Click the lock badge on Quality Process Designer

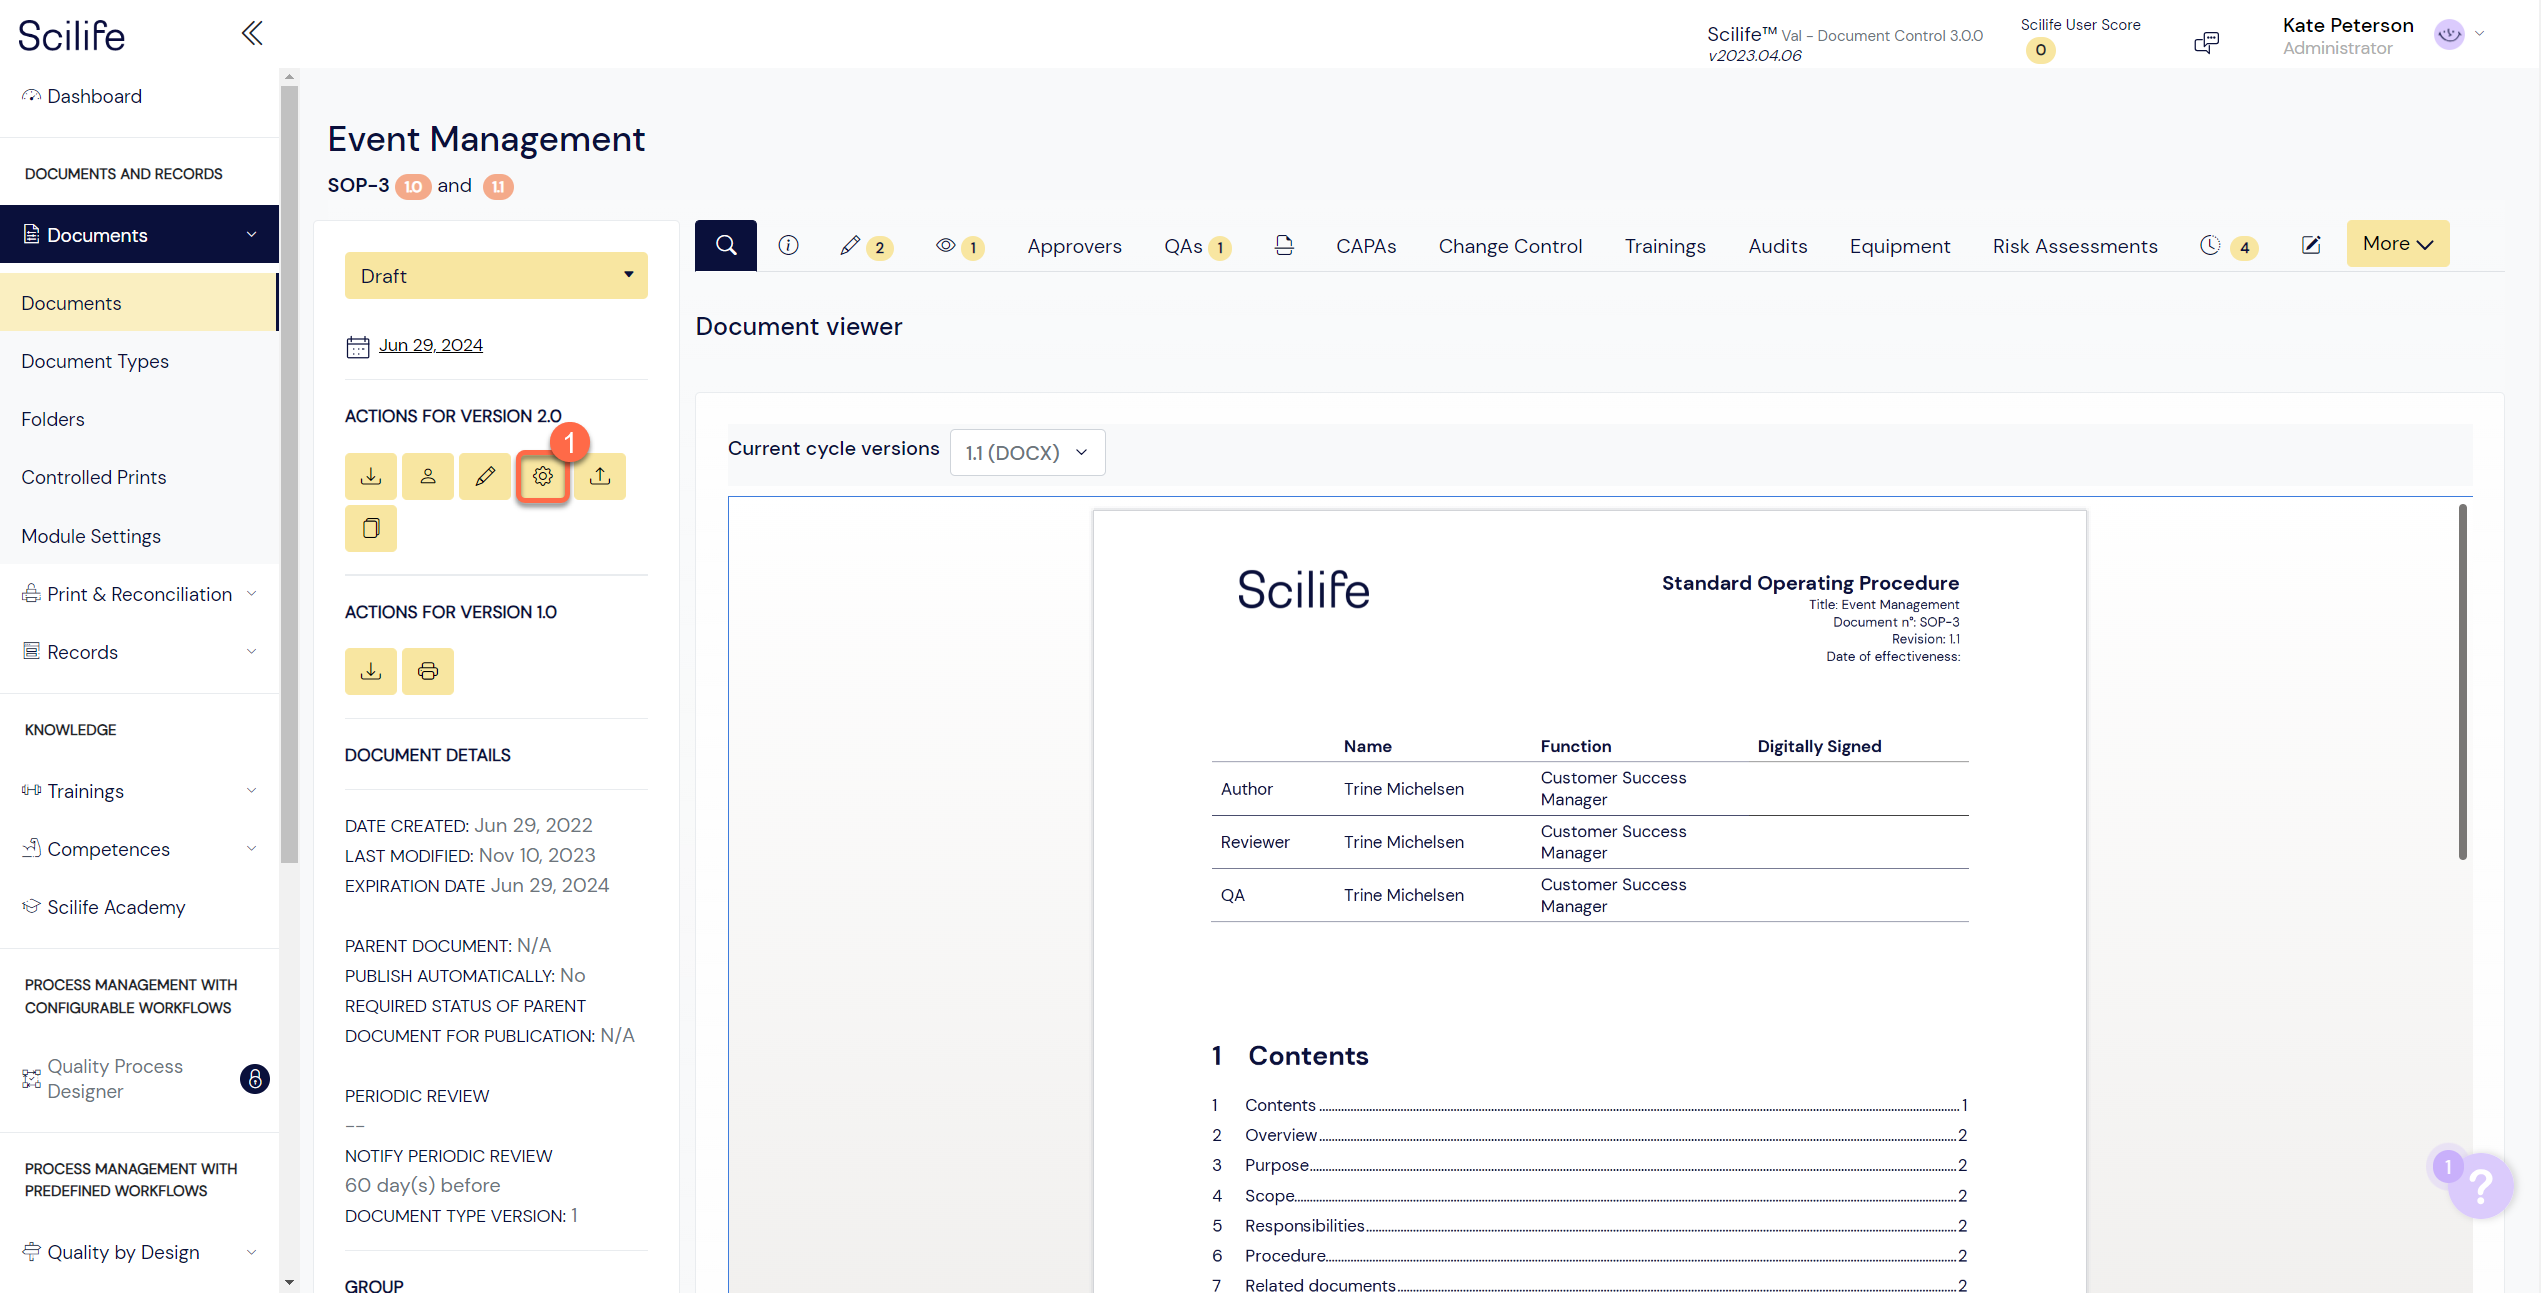[x=255, y=1079]
